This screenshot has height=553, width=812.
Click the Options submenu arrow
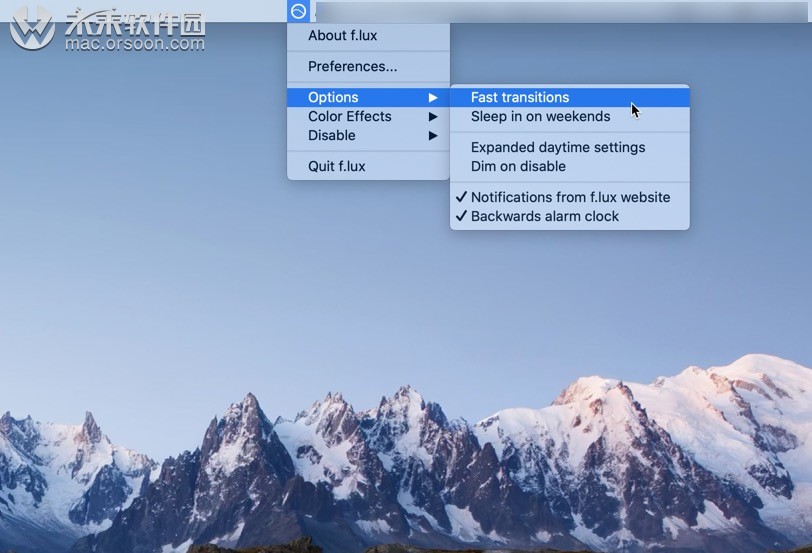(433, 98)
